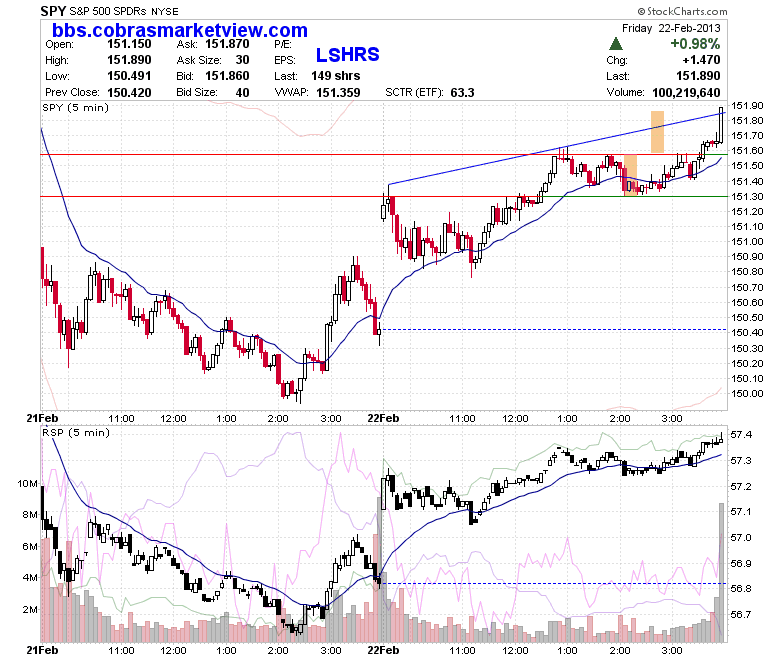Click the Prev Close value 150.420

pos(129,93)
